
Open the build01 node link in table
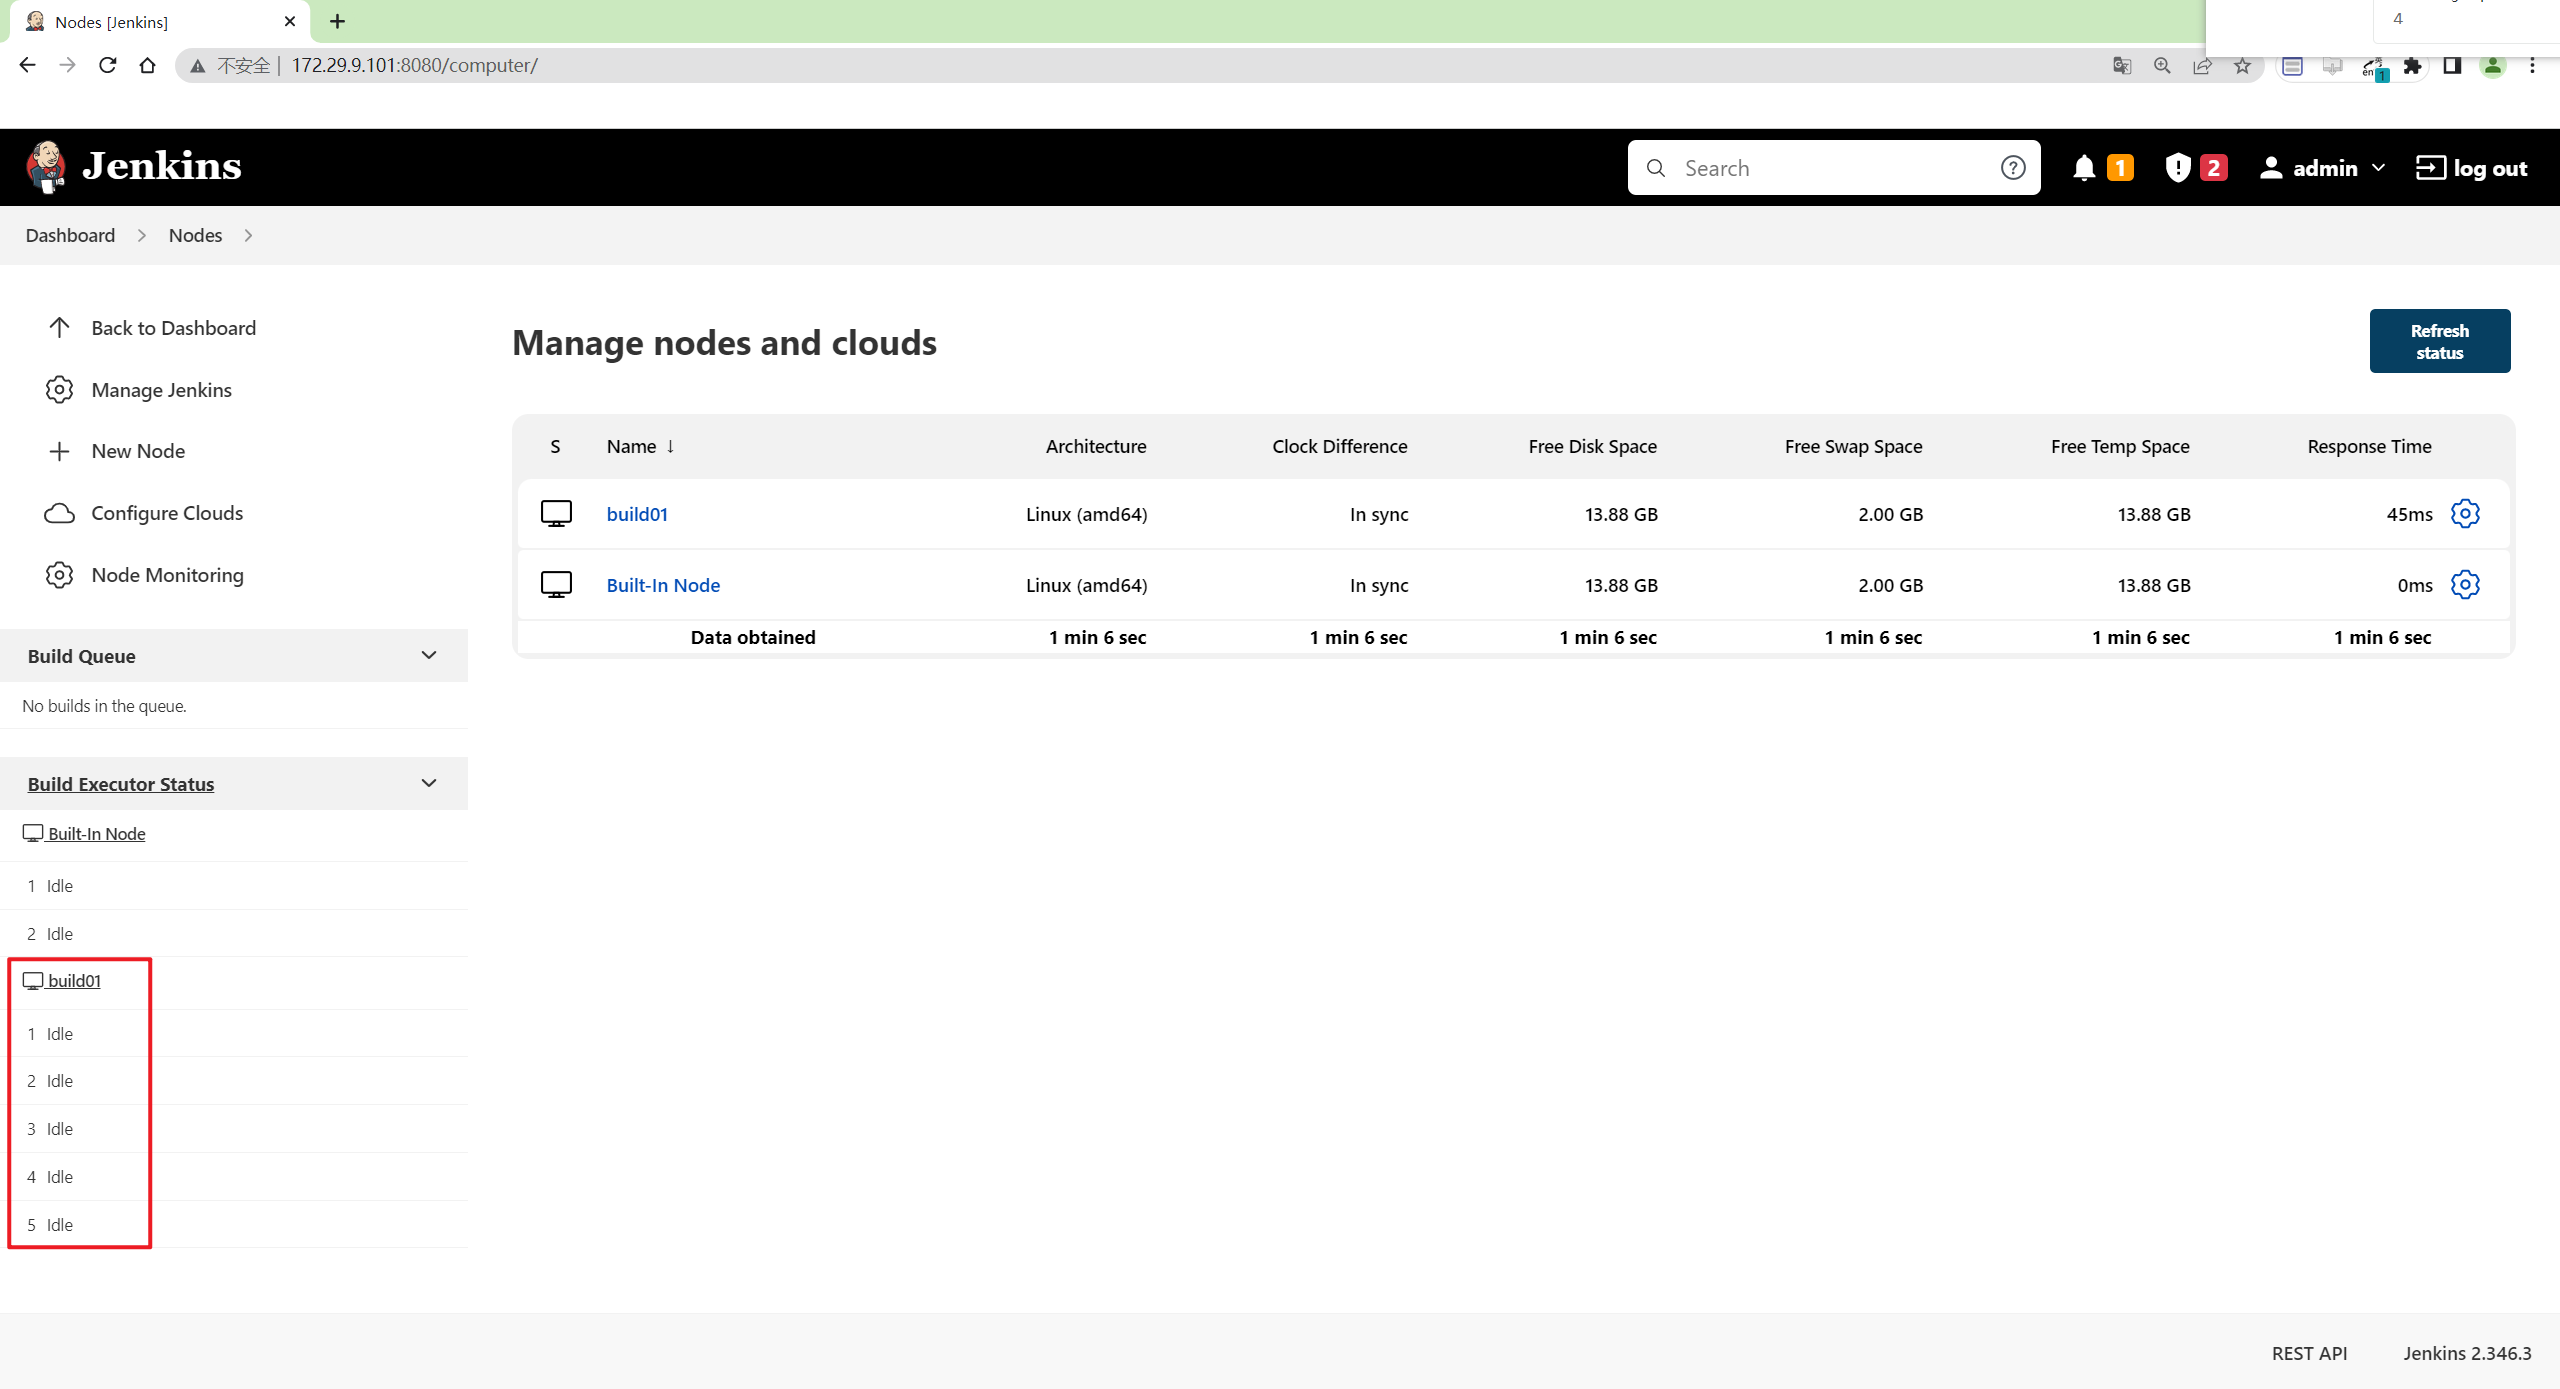point(637,514)
